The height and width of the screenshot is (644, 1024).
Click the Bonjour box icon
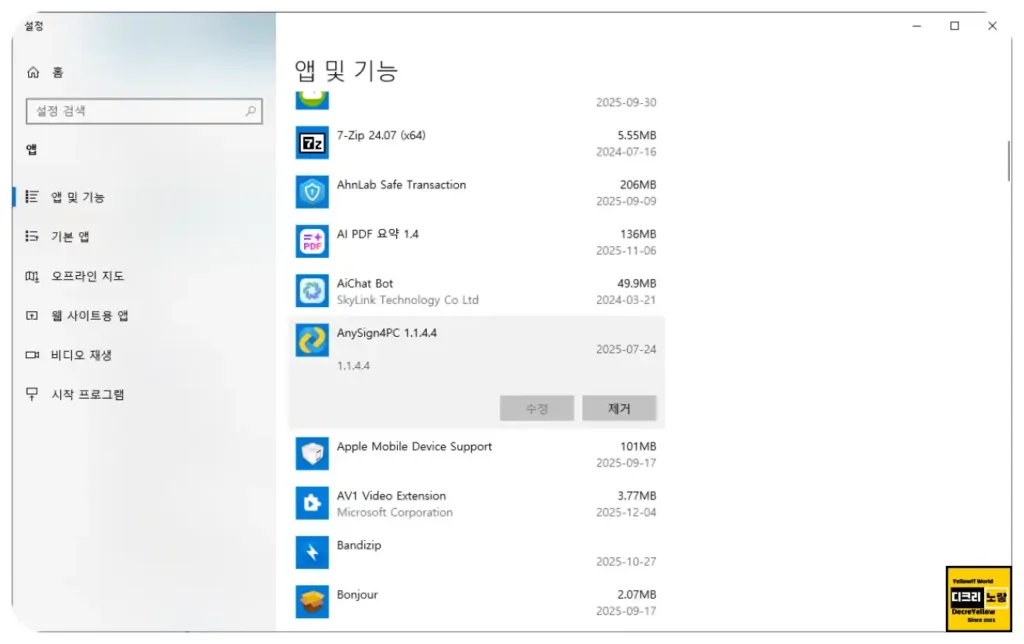pyautogui.click(x=312, y=602)
